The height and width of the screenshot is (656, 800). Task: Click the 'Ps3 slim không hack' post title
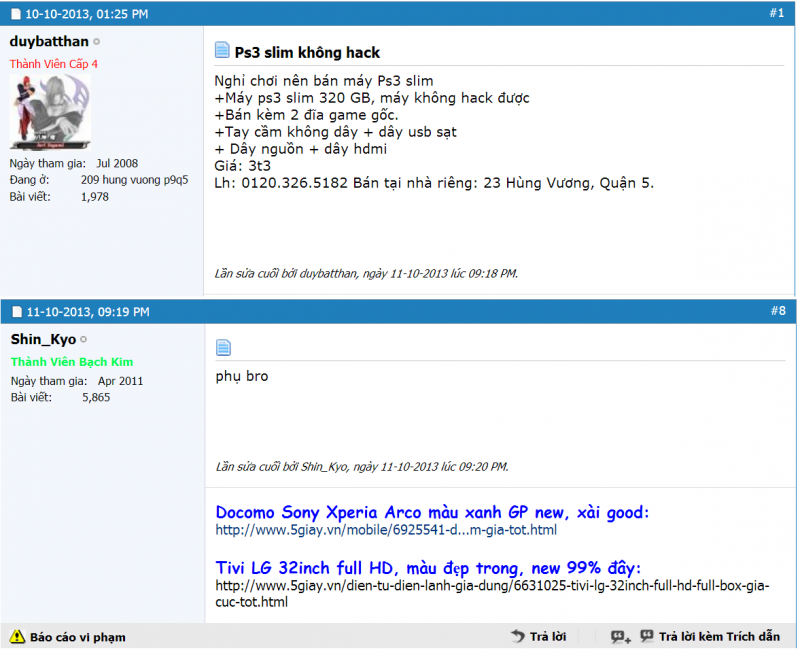click(307, 52)
